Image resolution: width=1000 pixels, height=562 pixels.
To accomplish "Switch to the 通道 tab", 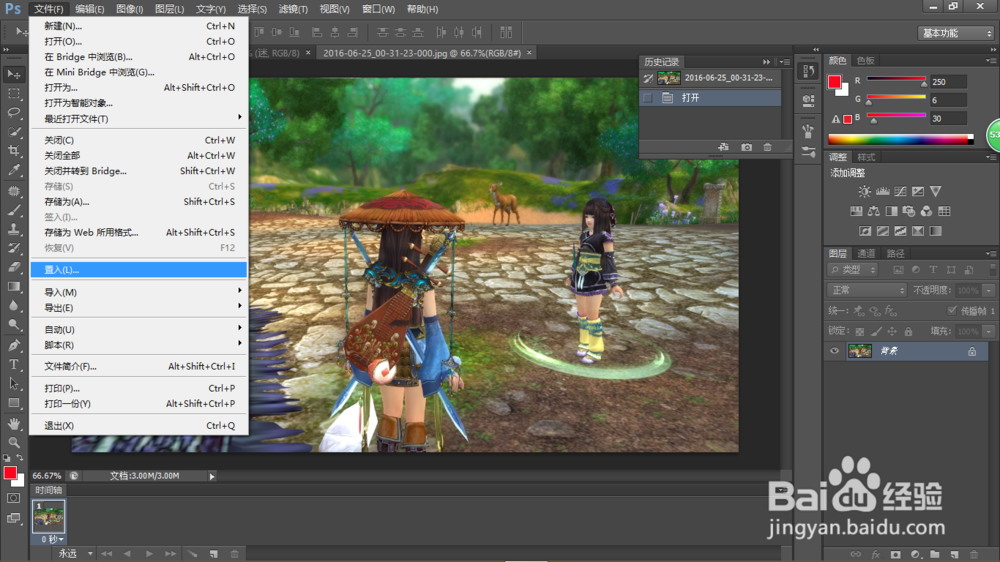I will [x=866, y=253].
